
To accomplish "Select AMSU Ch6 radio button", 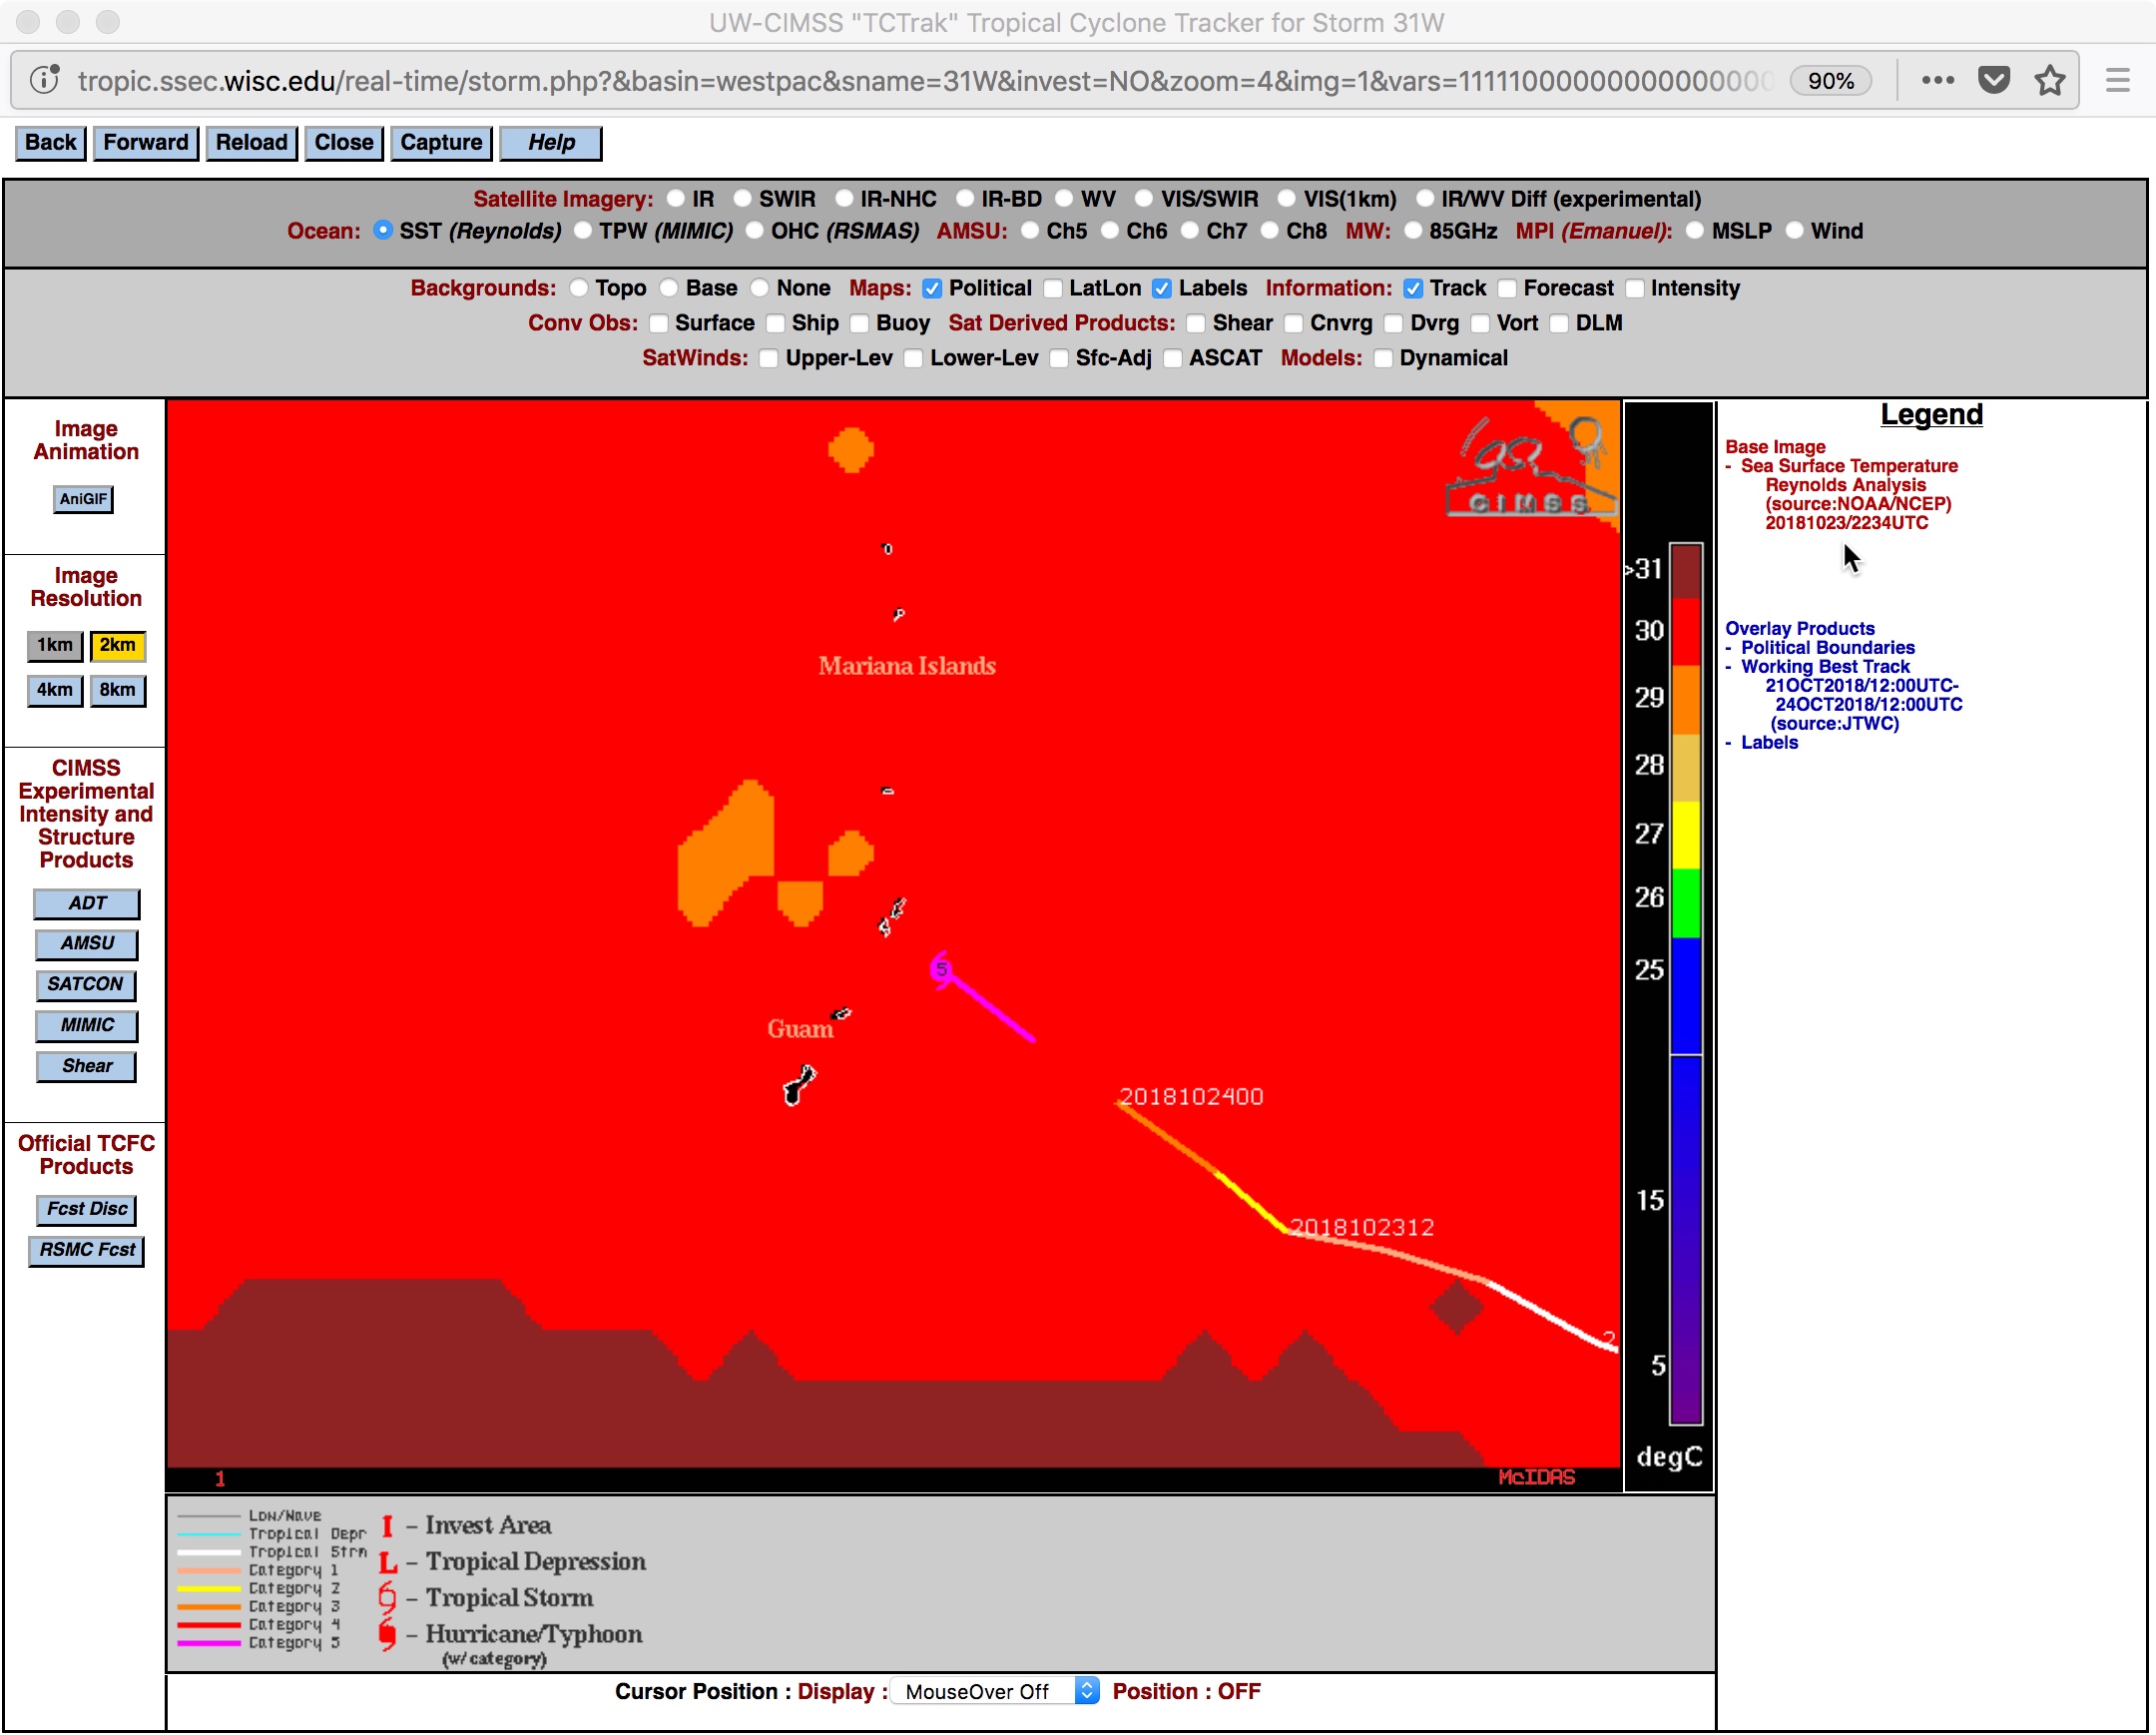I will [1110, 231].
